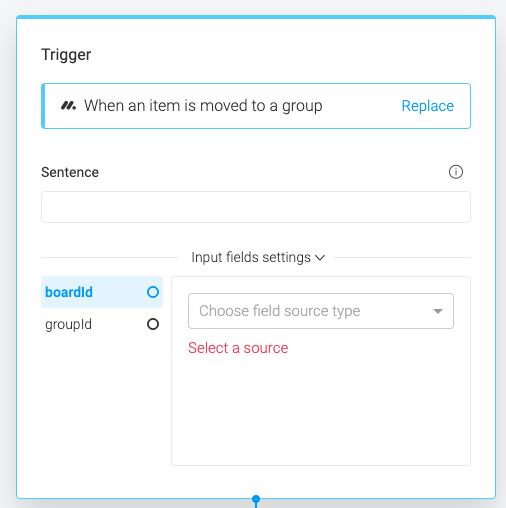Replace the current trigger
The image size is (506, 508).
[428, 106]
